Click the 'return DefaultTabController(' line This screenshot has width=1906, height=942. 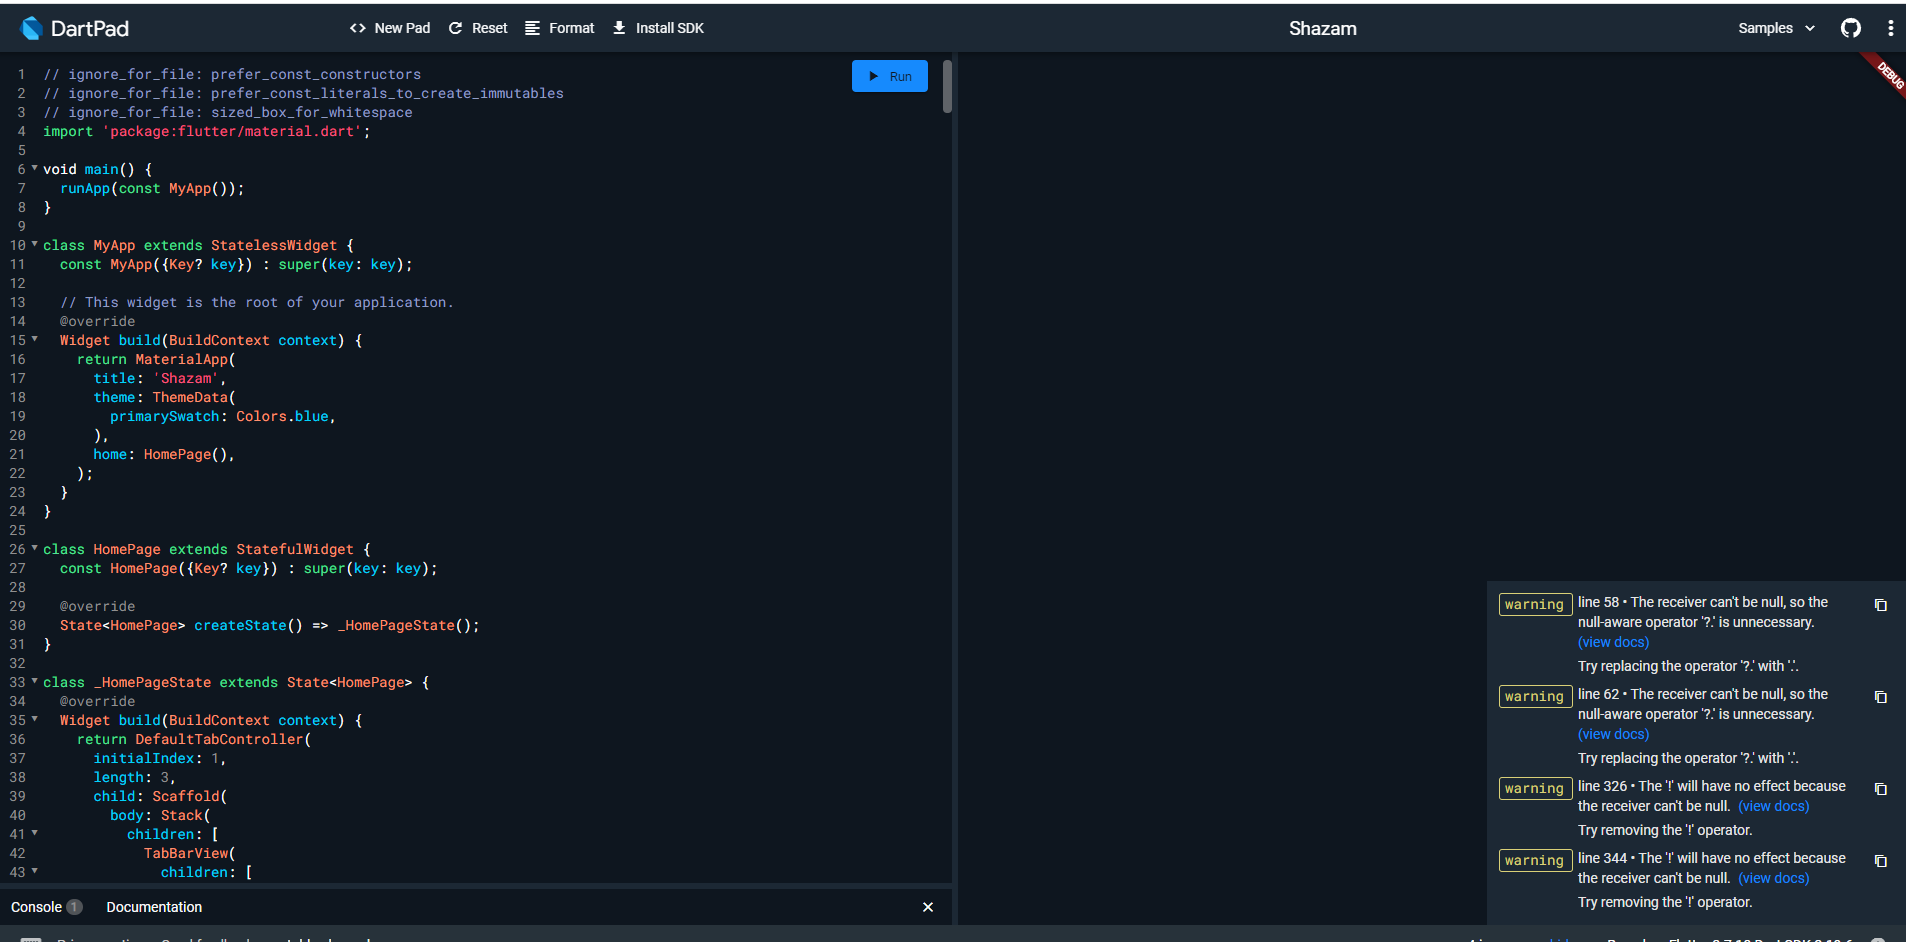[x=194, y=739]
